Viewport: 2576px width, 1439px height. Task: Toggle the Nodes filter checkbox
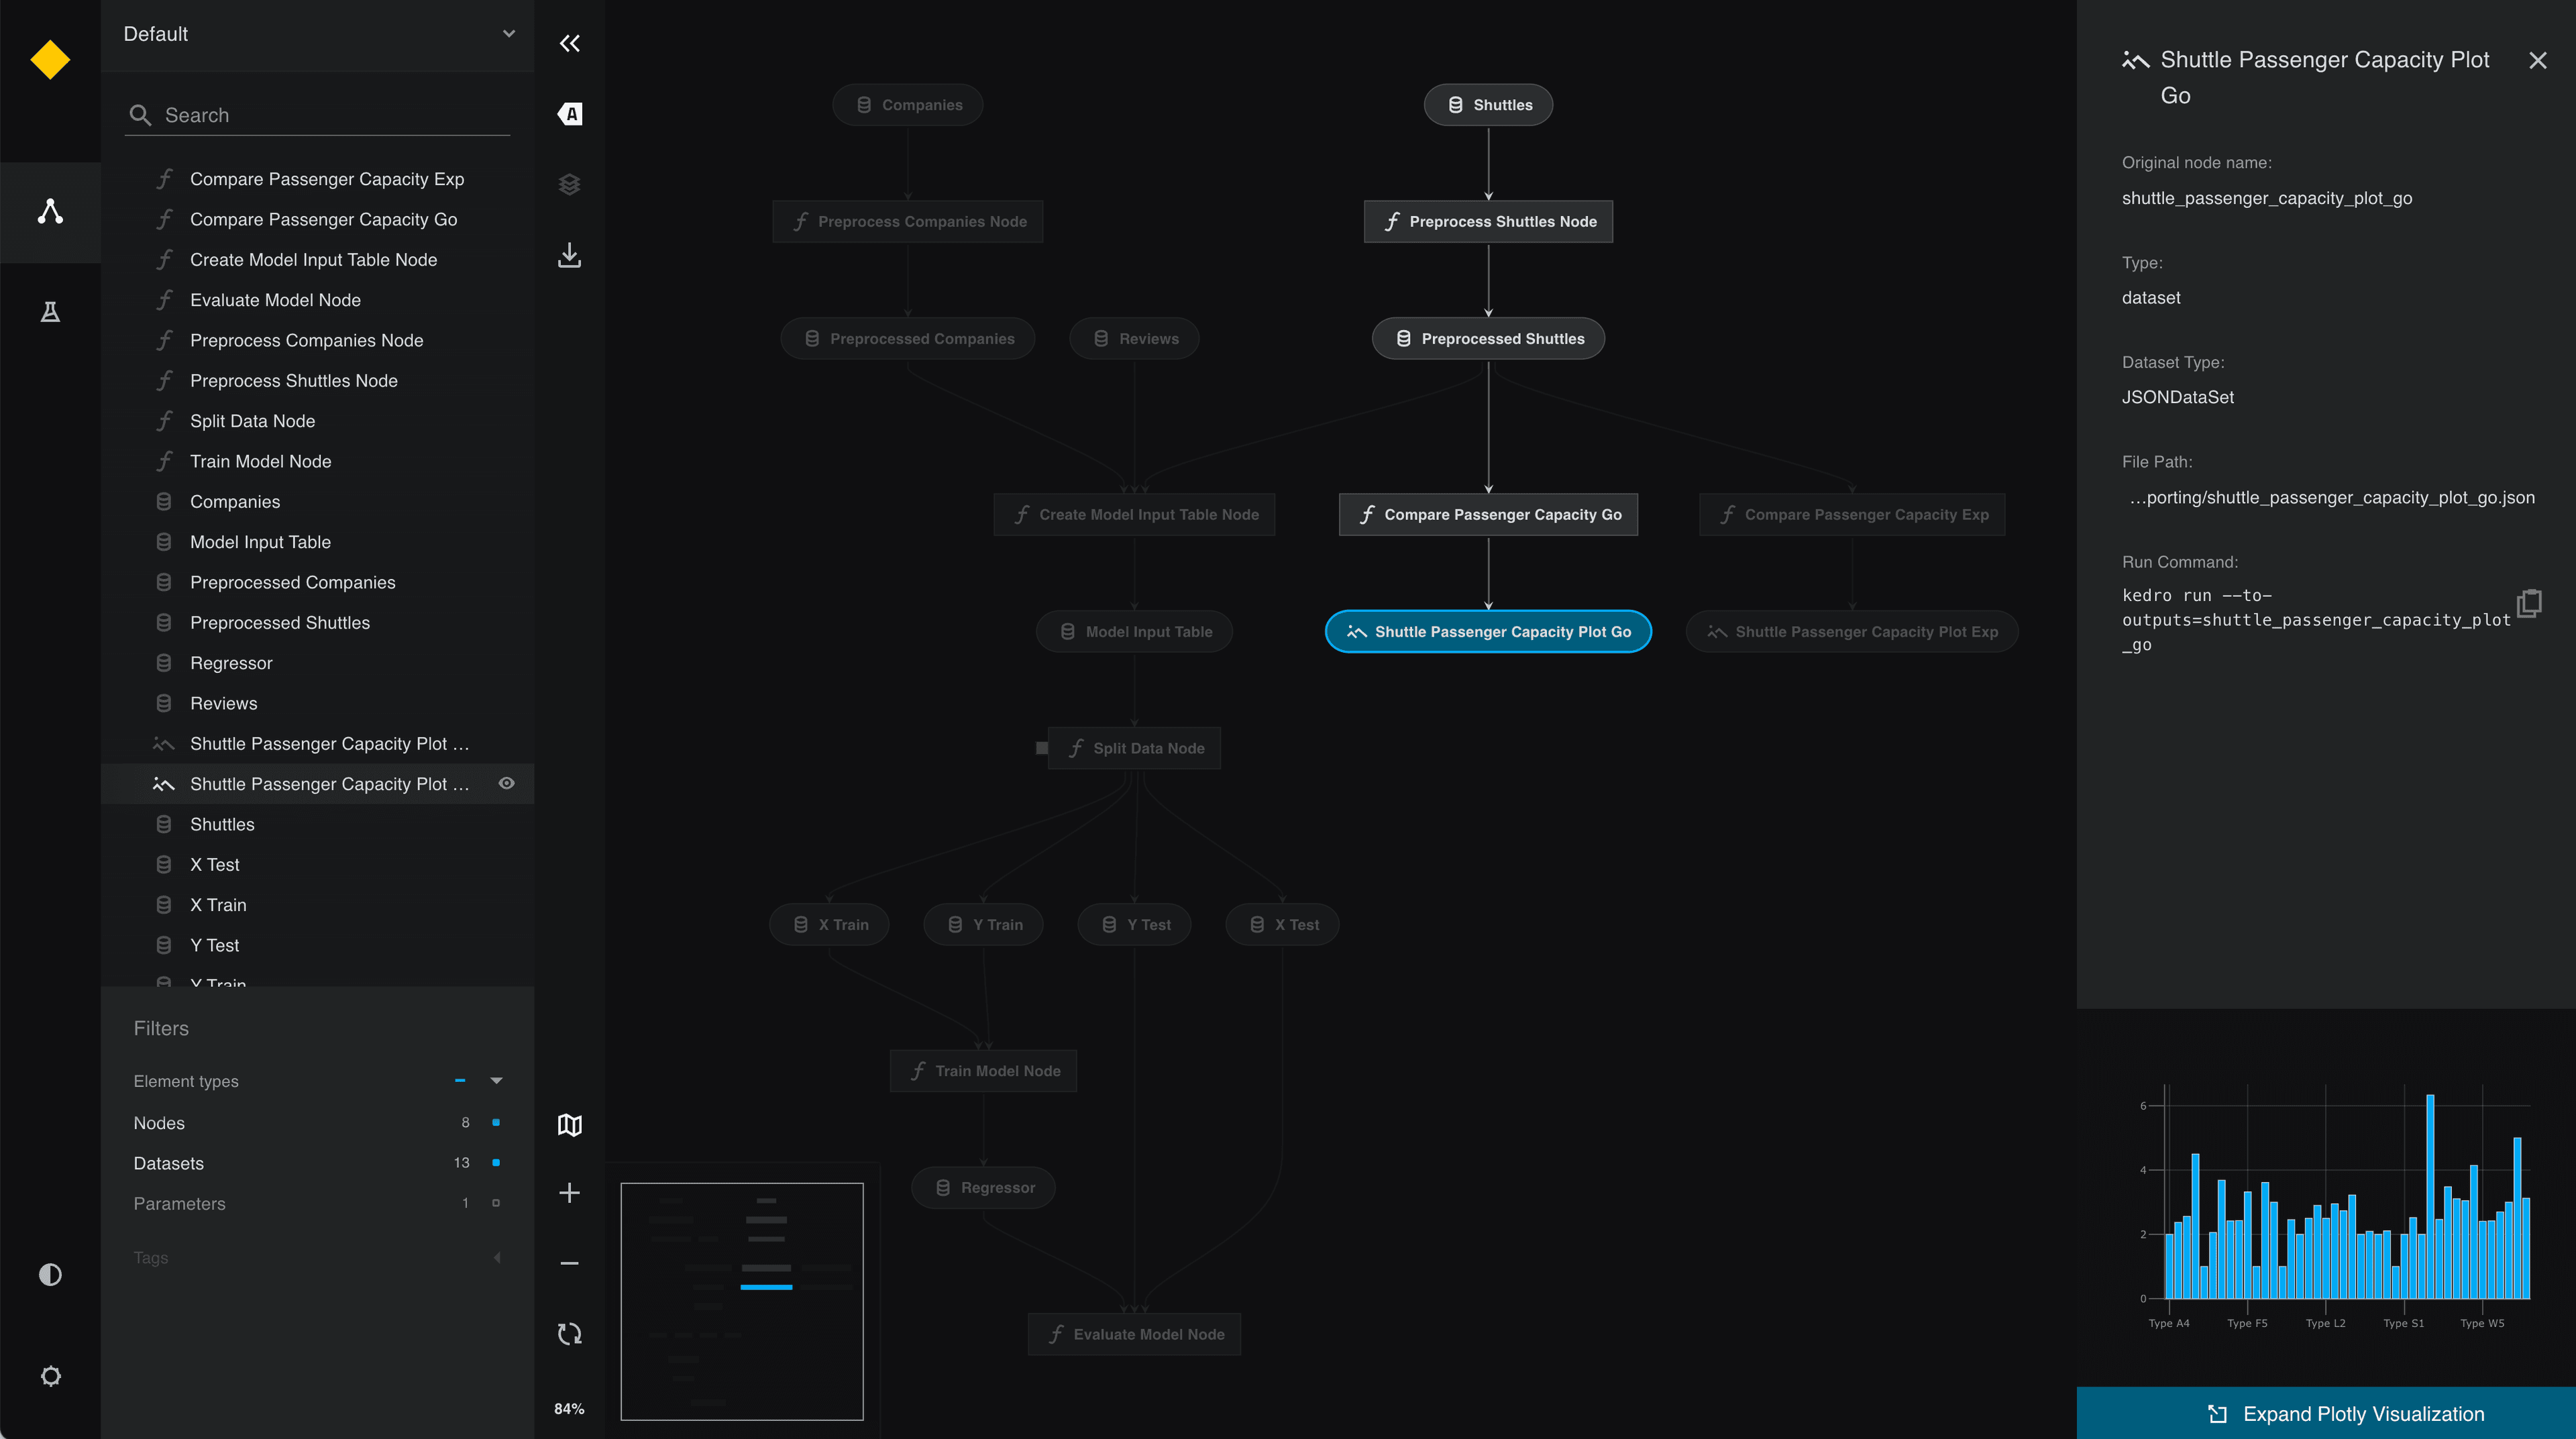pos(496,1122)
